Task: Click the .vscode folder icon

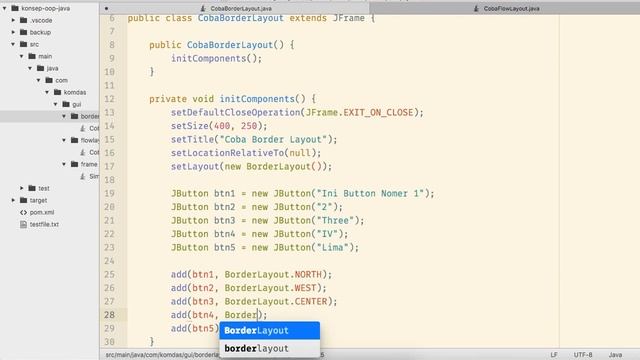Action: point(24,20)
